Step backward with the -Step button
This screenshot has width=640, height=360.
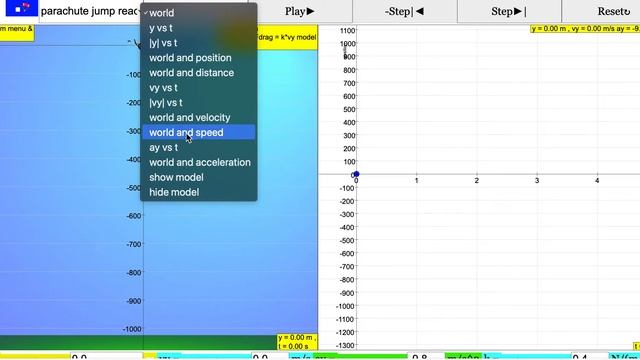[x=404, y=11]
